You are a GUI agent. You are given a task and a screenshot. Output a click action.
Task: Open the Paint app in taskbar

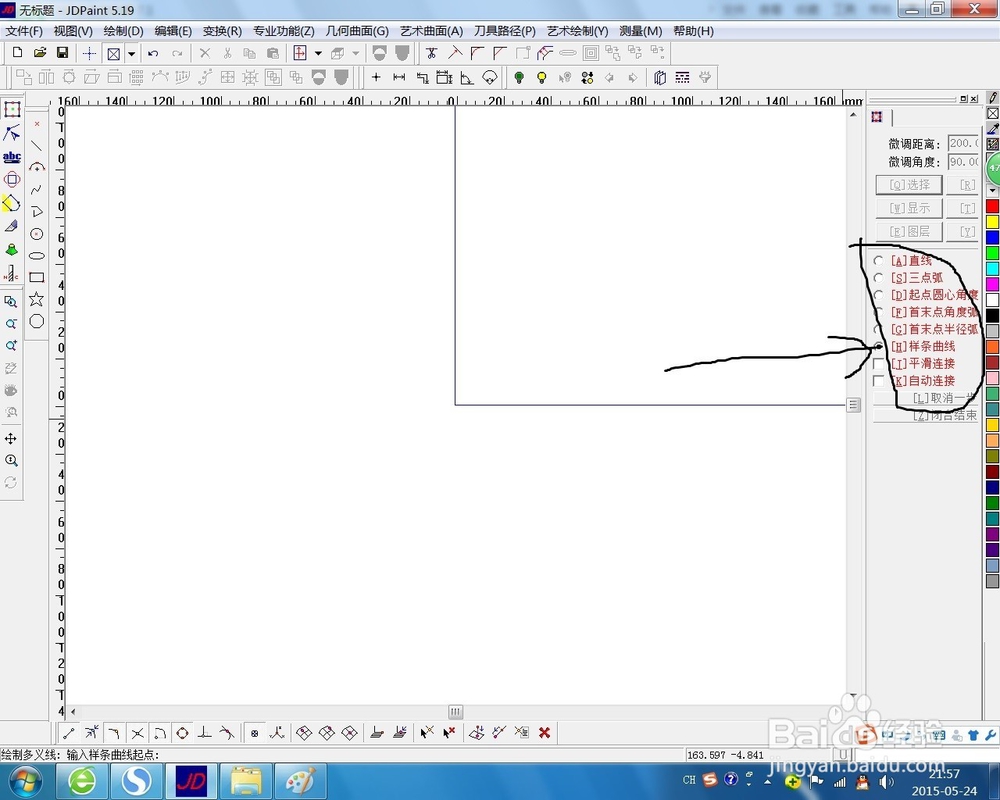pos(300,781)
